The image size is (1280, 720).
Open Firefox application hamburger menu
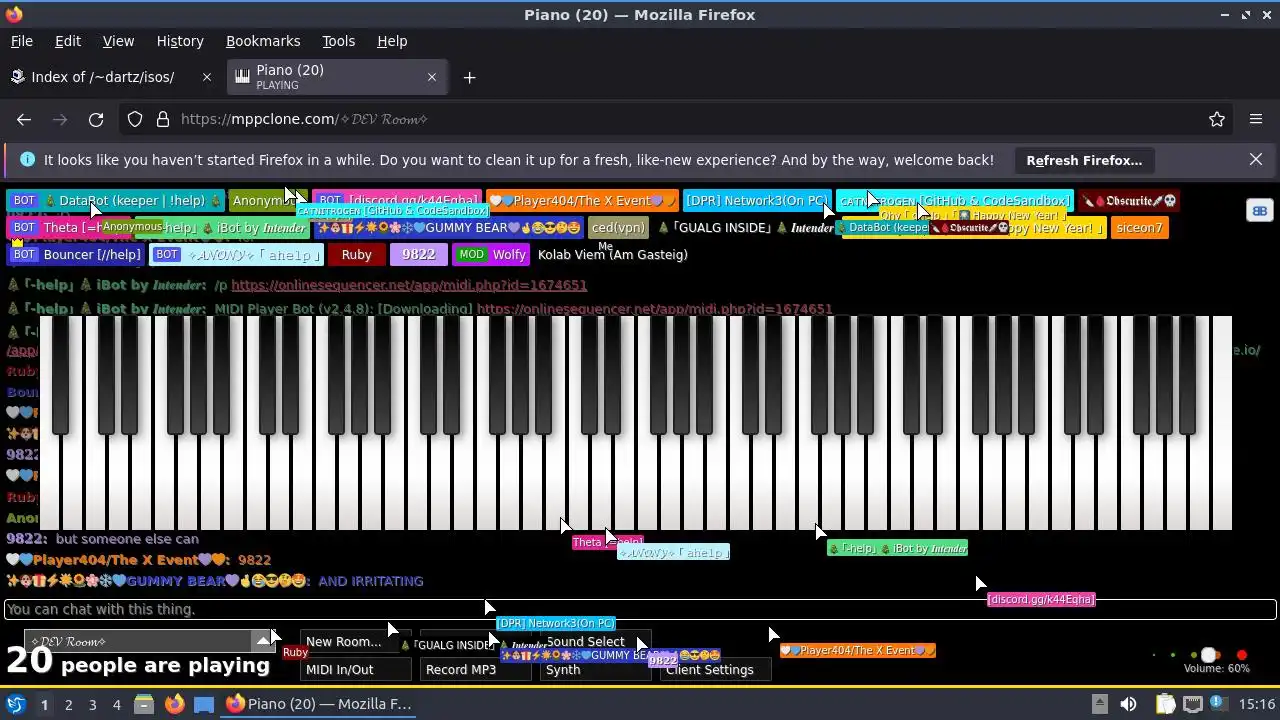click(1256, 119)
